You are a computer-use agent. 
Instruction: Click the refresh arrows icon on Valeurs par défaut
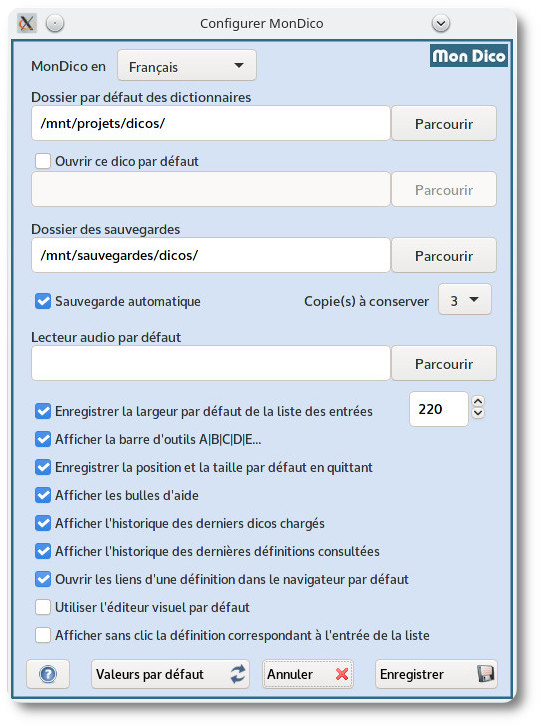tap(238, 674)
